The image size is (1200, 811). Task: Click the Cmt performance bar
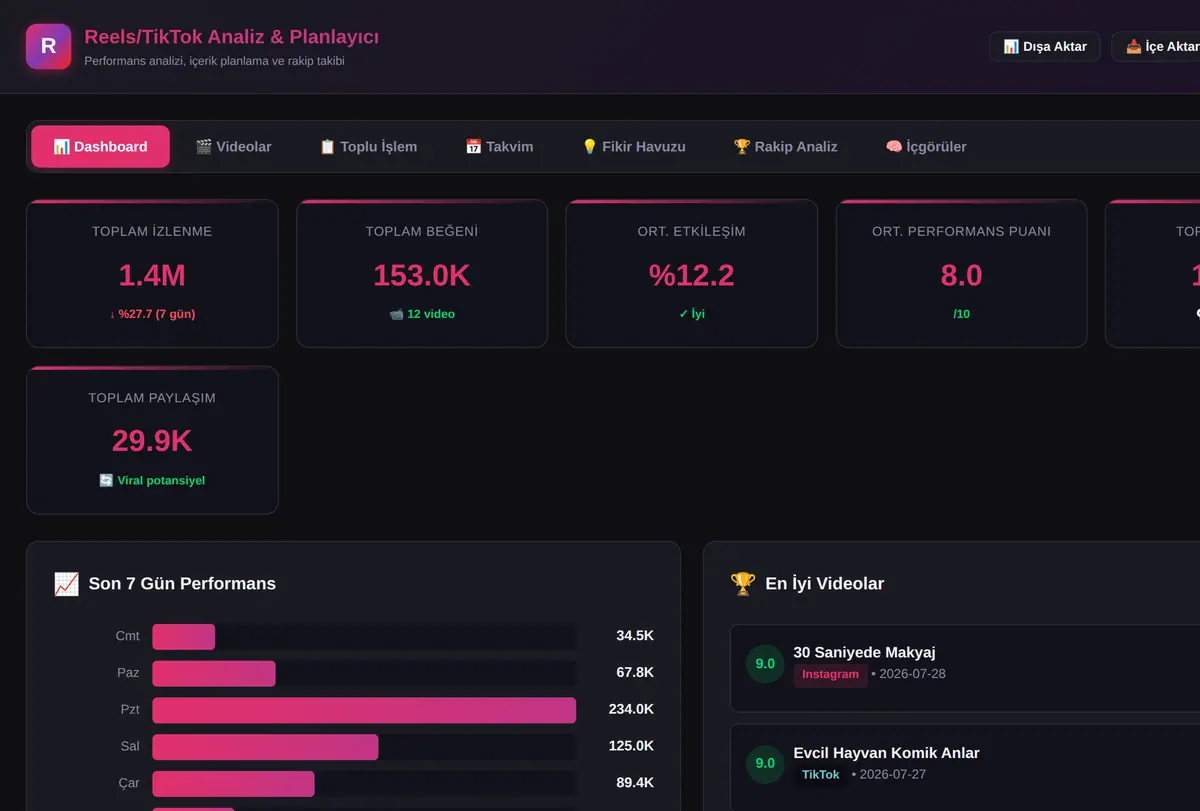[x=183, y=637]
